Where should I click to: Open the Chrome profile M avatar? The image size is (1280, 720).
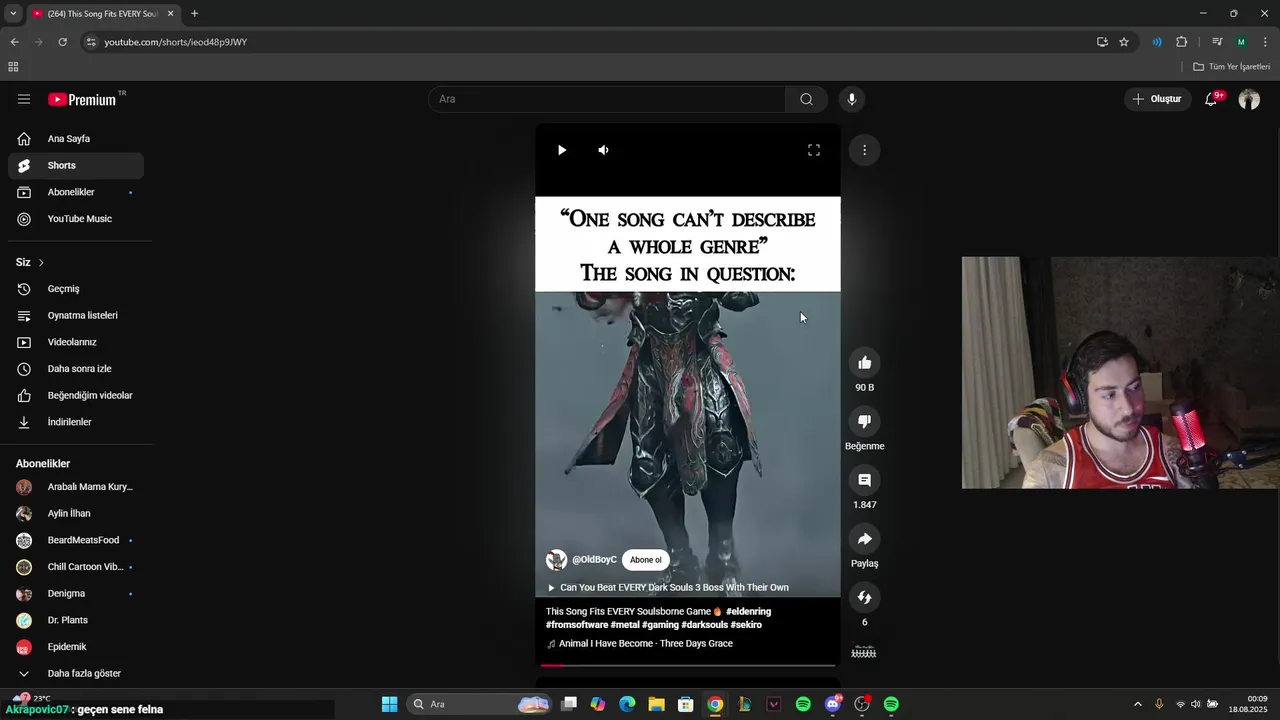pyautogui.click(x=1241, y=42)
